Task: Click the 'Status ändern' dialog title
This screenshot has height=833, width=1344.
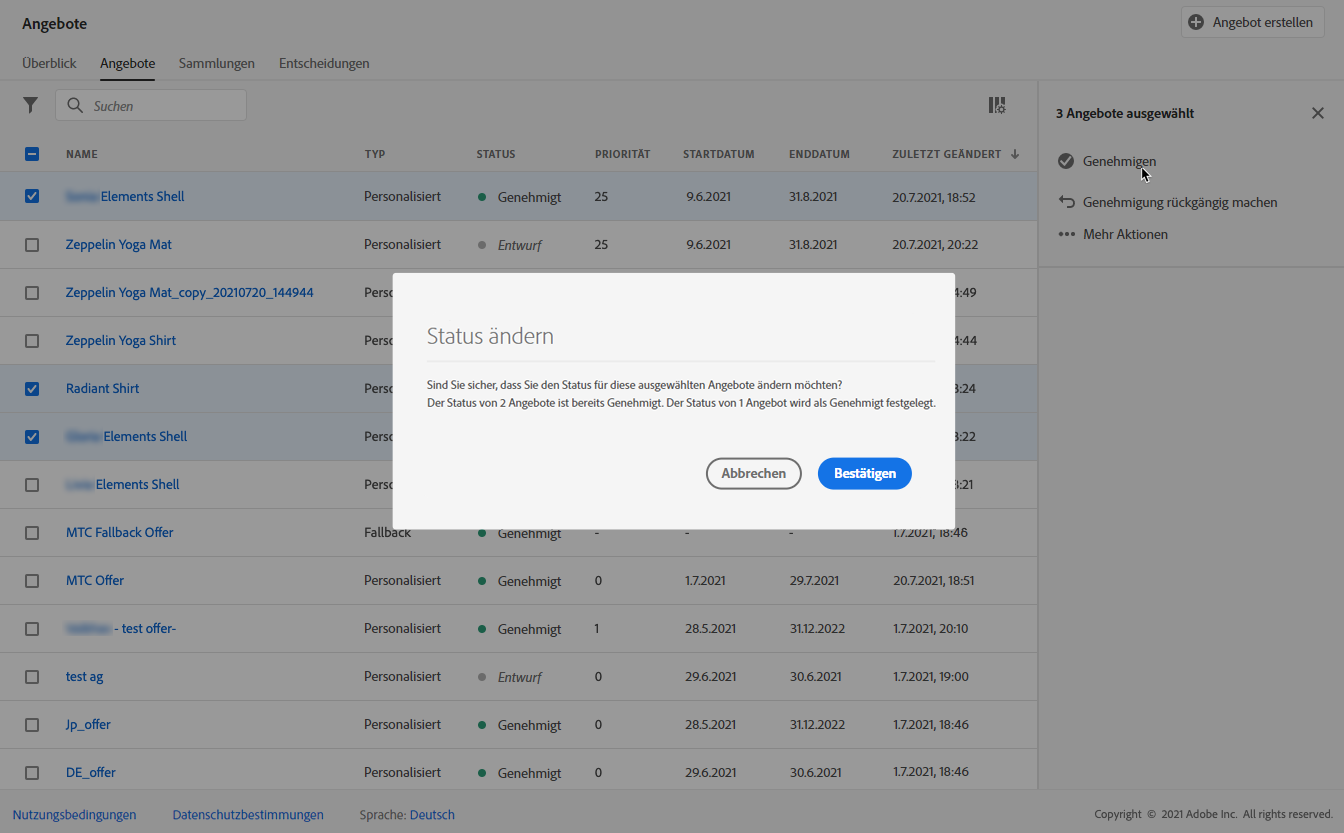Action: click(490, 336)
